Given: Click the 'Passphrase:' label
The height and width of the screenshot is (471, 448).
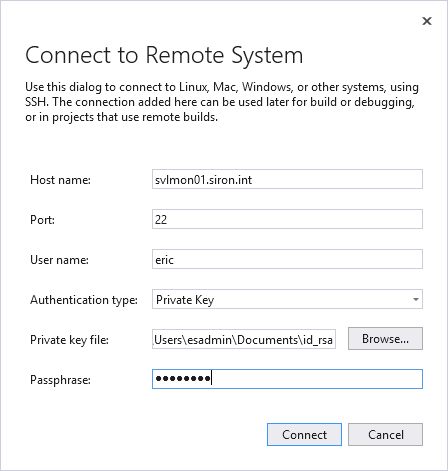Looking at the screenshot, I should 60,380.
